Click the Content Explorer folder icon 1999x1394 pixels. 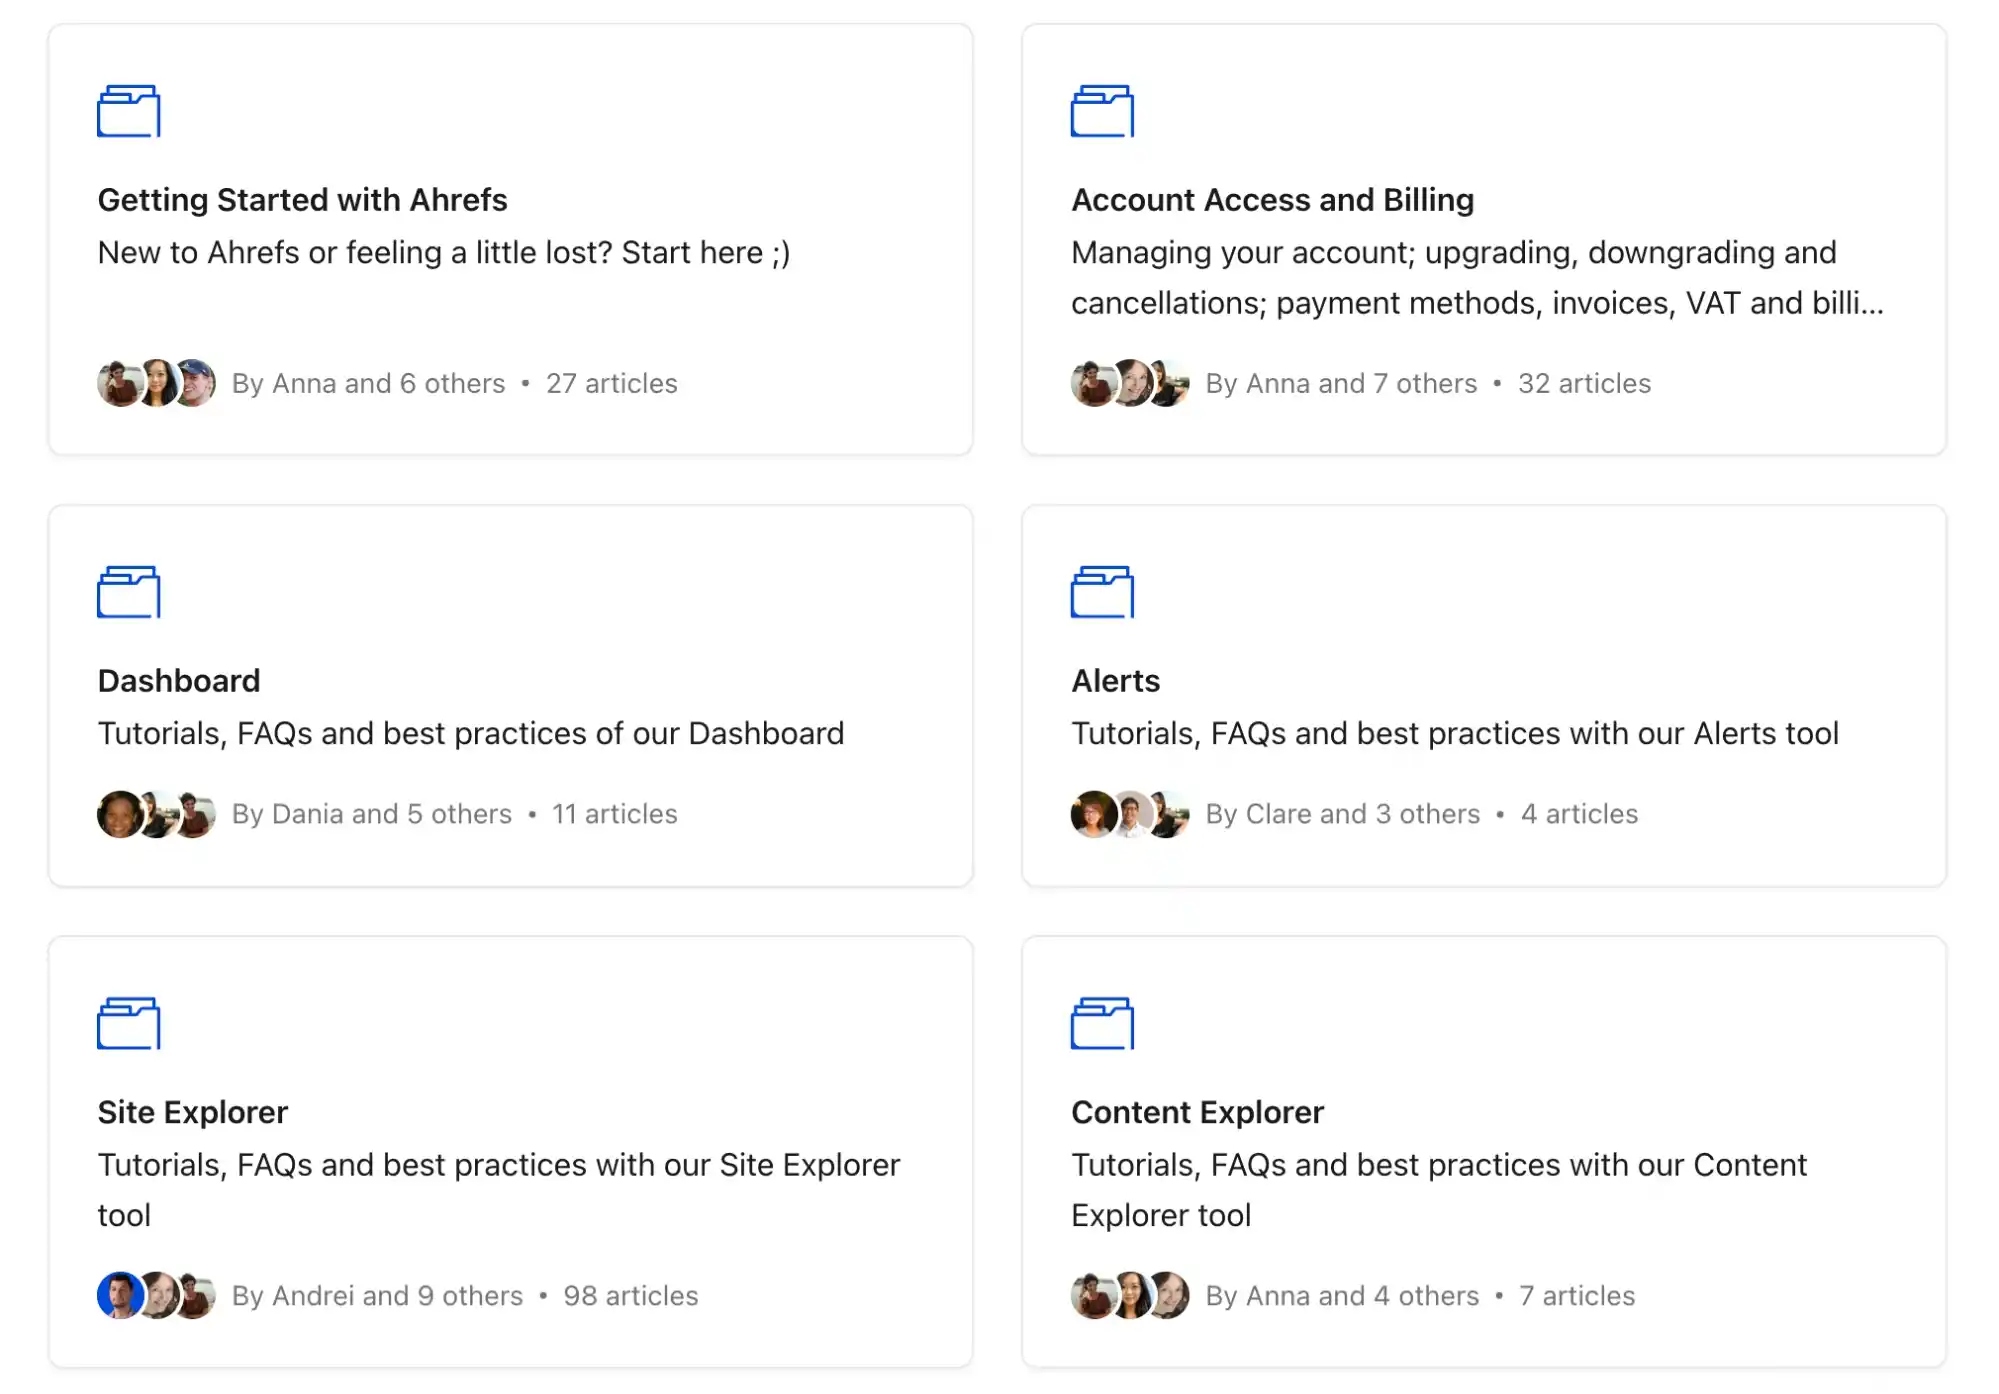click(1102, 1023)
